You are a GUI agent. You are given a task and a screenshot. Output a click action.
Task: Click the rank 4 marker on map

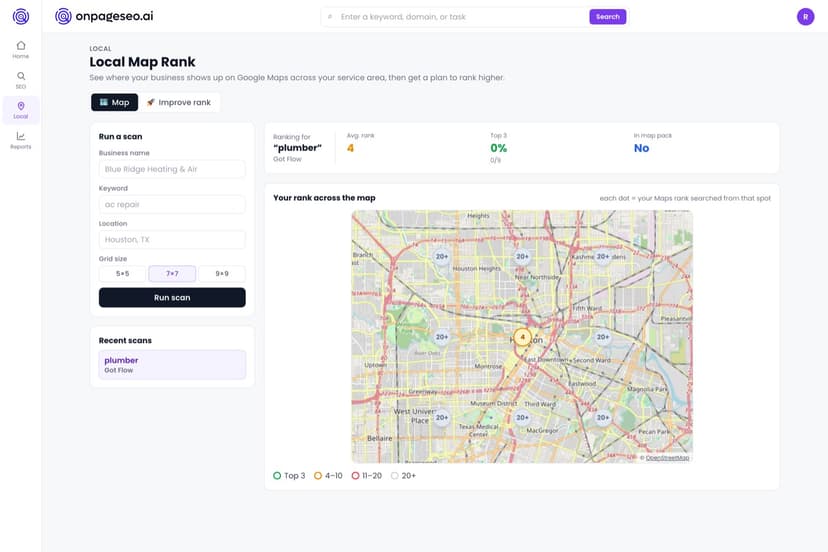[x=522, y=337]
